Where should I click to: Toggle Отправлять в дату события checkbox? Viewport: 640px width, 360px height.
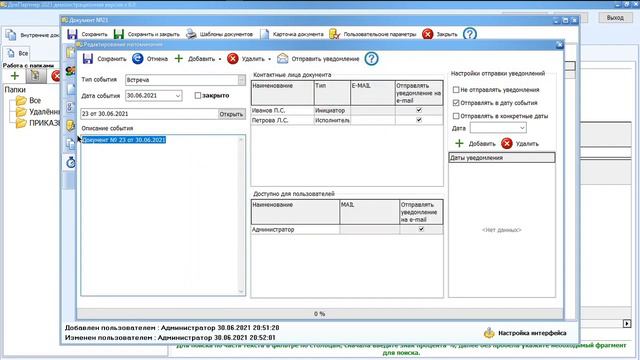point(456,103)
